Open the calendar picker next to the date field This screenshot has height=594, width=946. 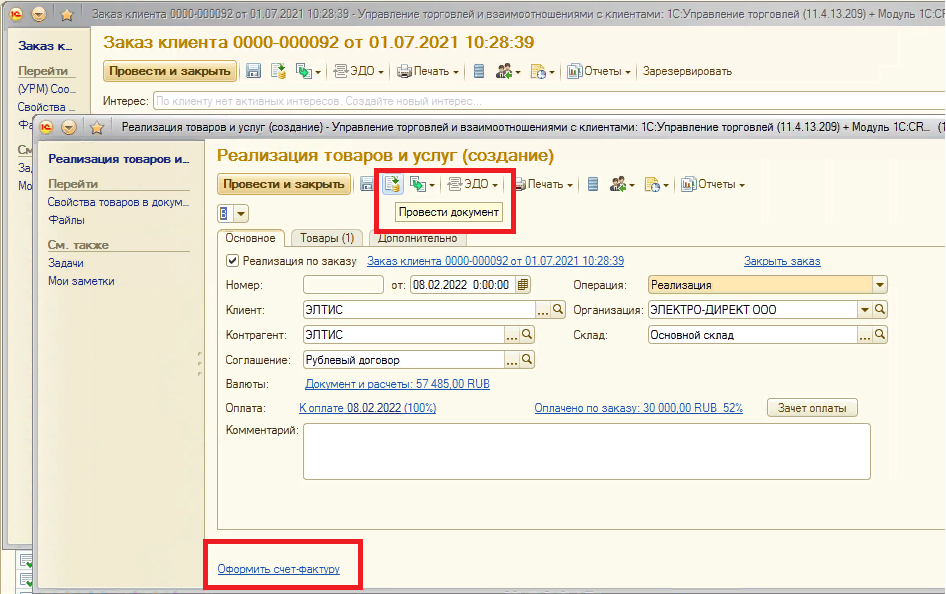(523, 284)
